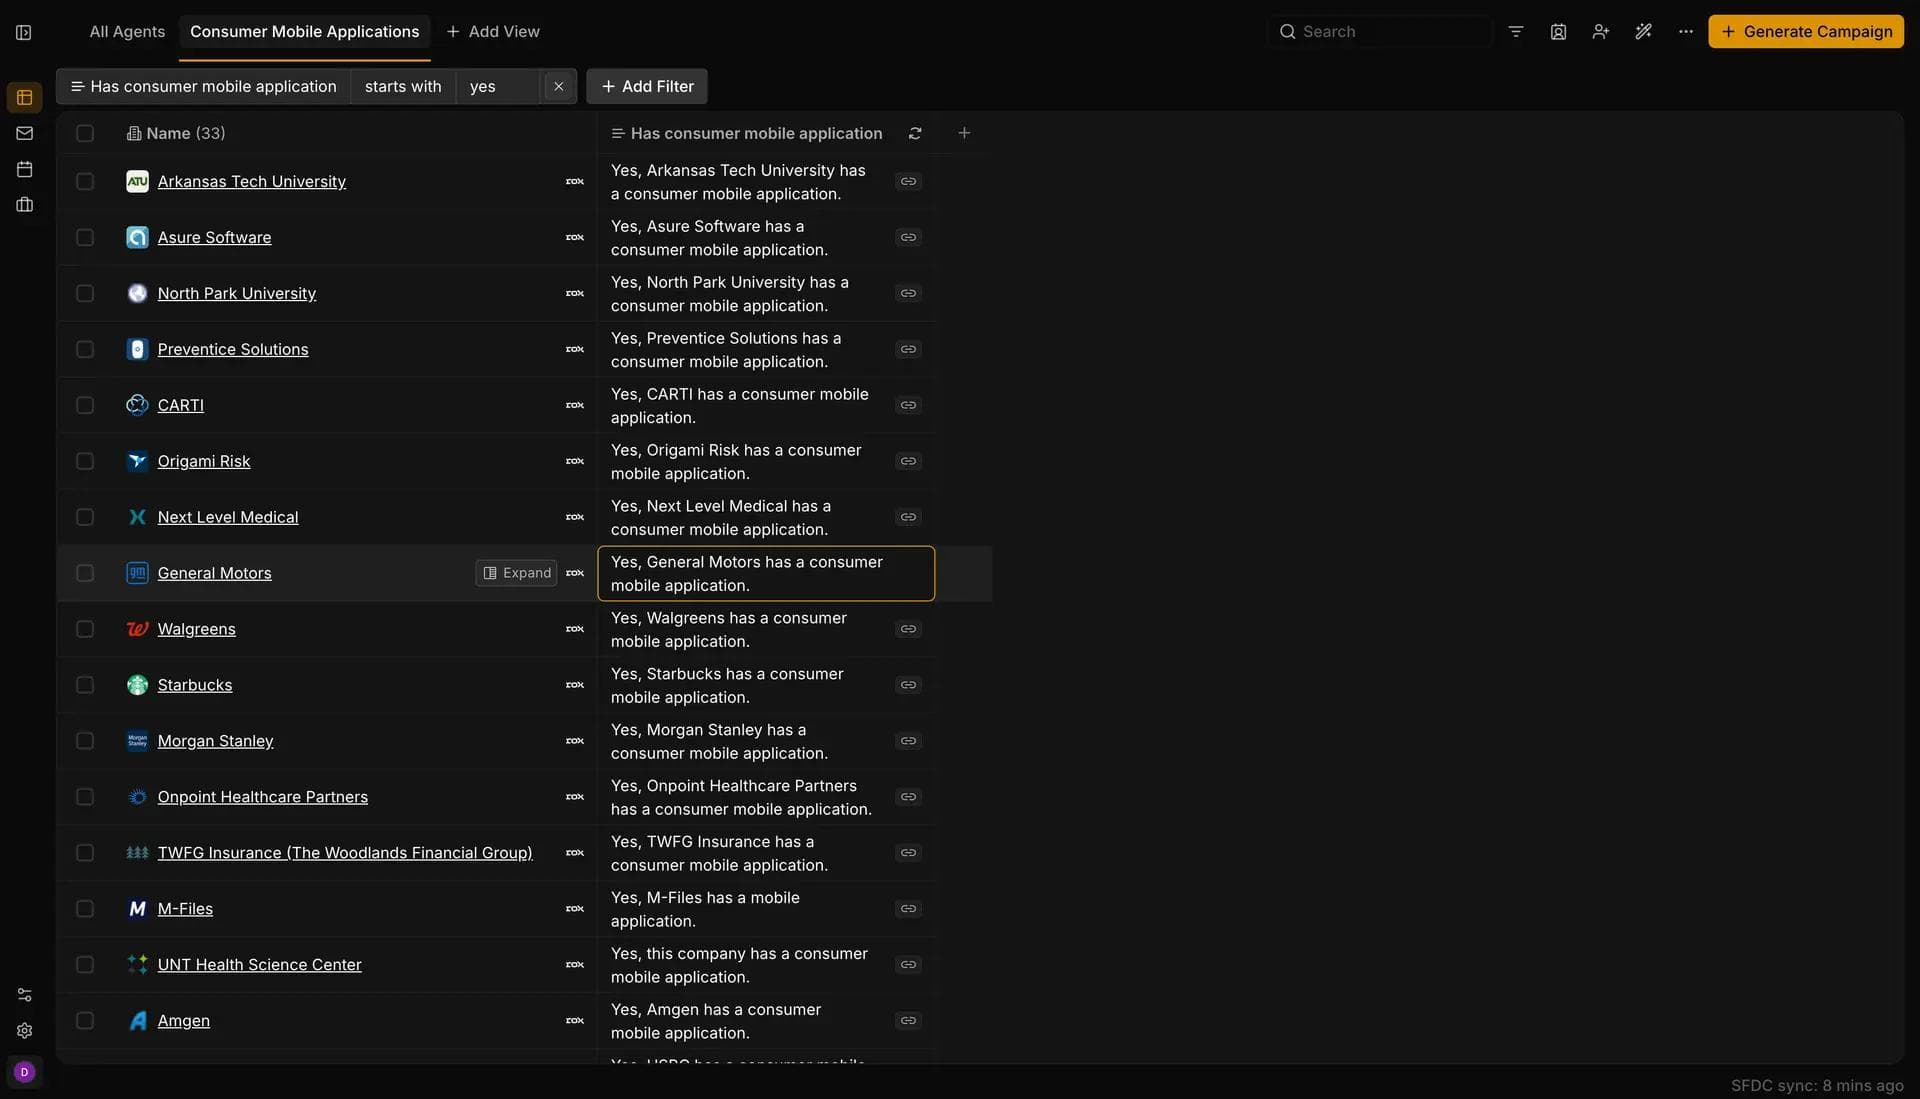The width and height of the screenshot is (1920, 1099).
Task: Expand the General Motors row
Action: (516, 573)
